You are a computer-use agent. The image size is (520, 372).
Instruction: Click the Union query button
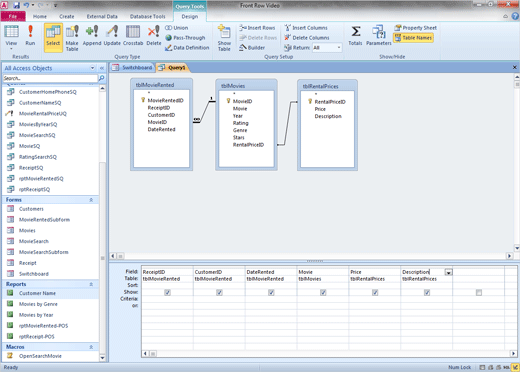177,28
